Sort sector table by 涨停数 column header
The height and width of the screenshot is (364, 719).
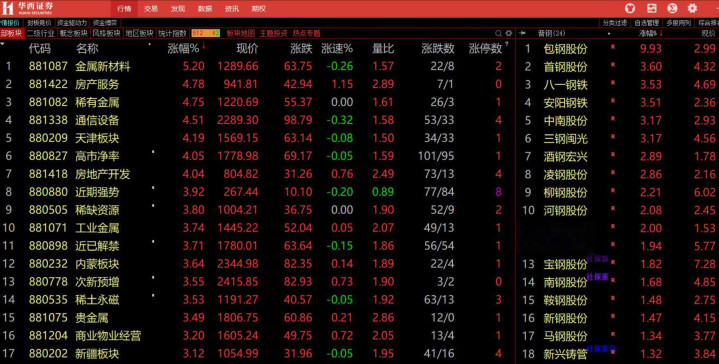point(486,49)
